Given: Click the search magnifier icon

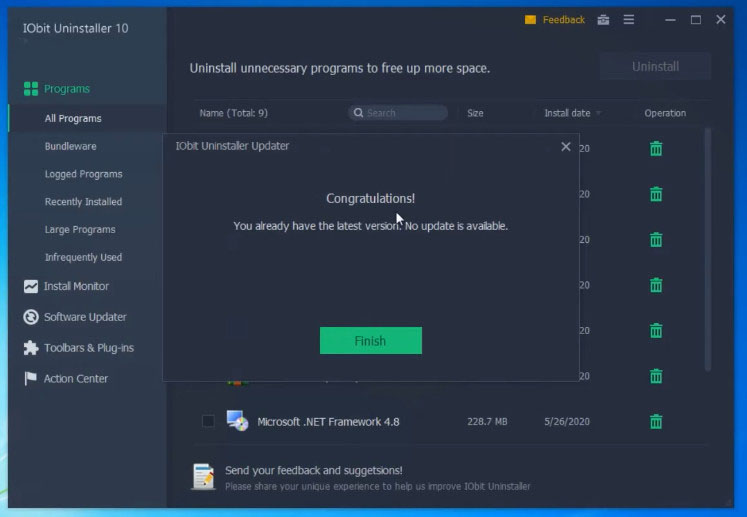Looking at the screenshot, I should [358, 113].
